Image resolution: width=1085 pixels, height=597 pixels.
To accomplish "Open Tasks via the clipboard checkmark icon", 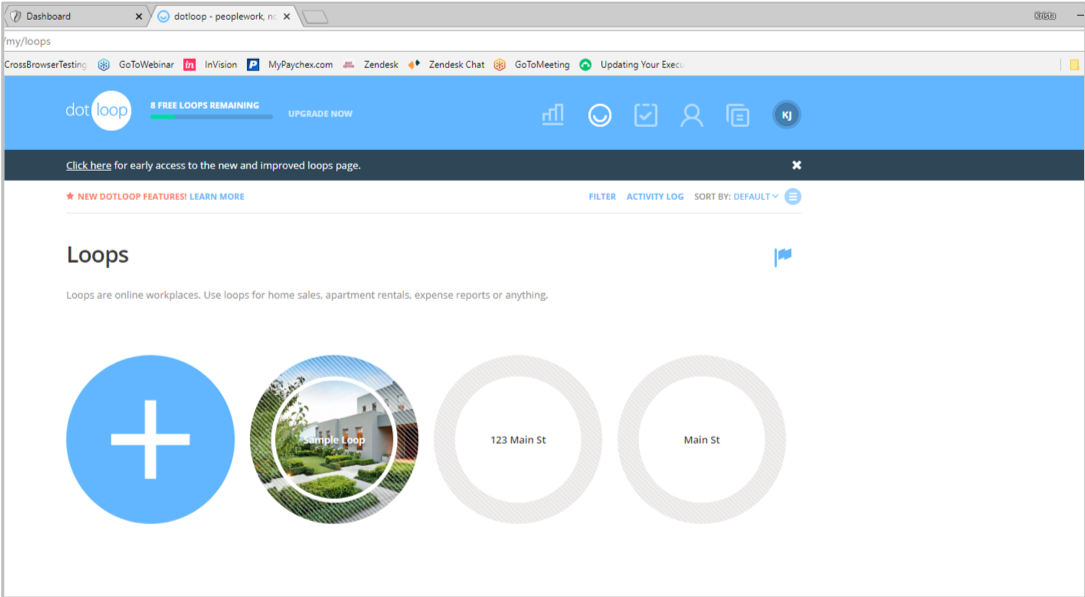I will pyautogui.click(x=645, y=114).
